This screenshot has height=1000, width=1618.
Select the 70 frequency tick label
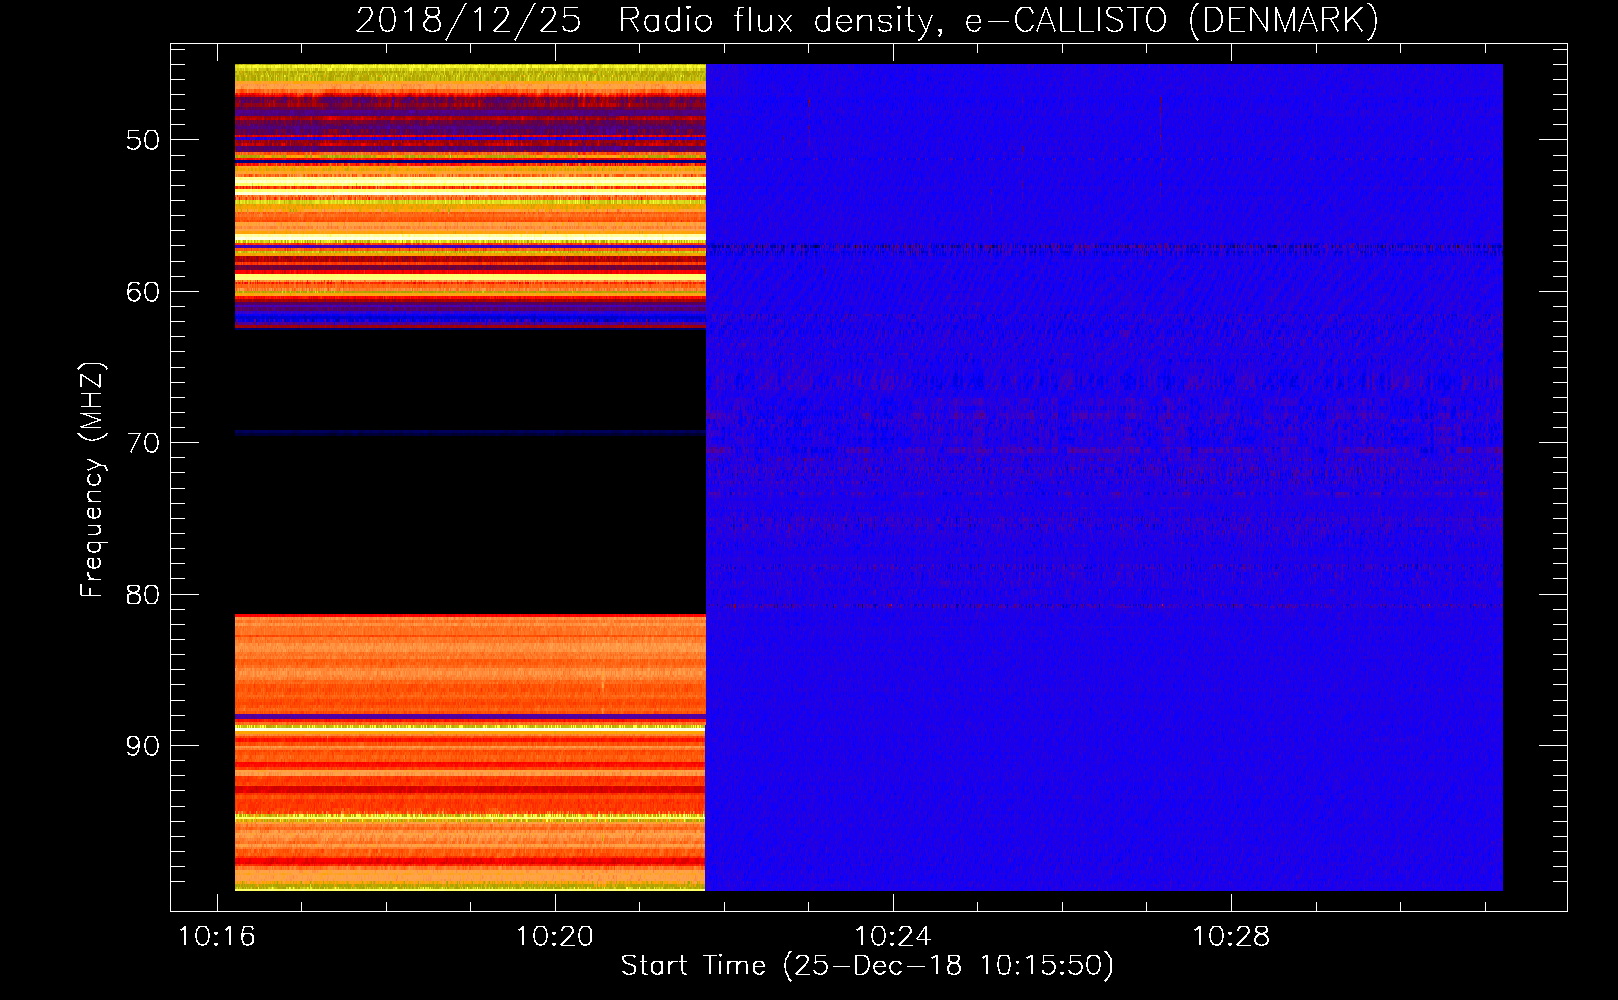click(x=143, y=443)
